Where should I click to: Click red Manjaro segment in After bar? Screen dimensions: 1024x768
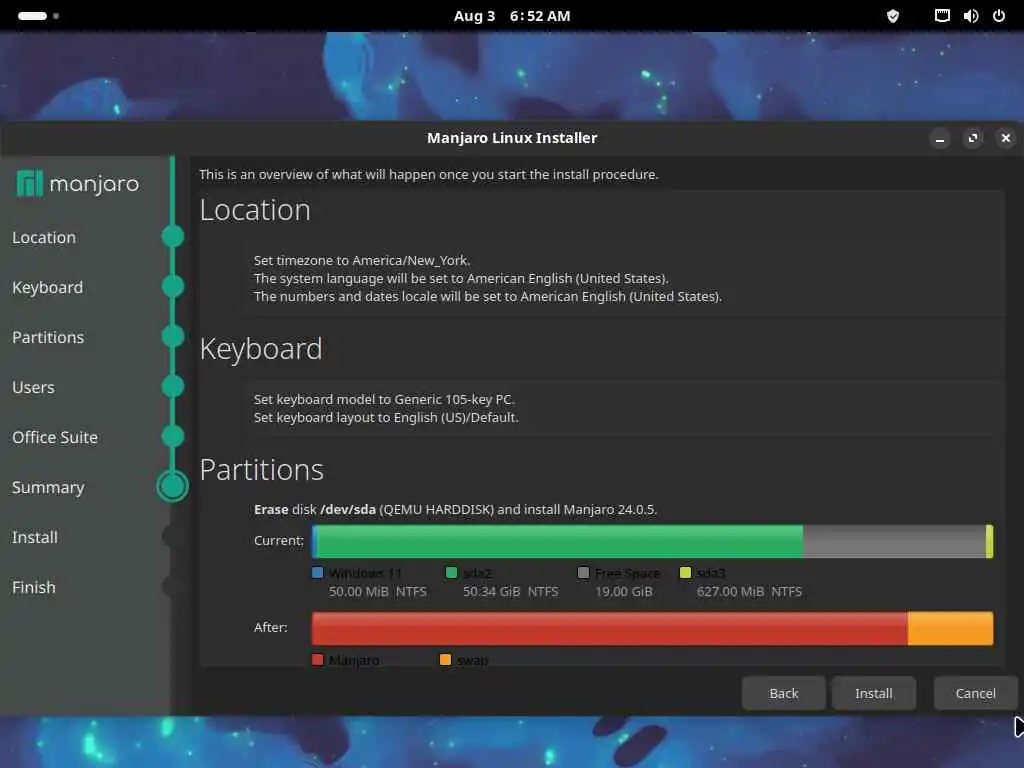[609, 628]
